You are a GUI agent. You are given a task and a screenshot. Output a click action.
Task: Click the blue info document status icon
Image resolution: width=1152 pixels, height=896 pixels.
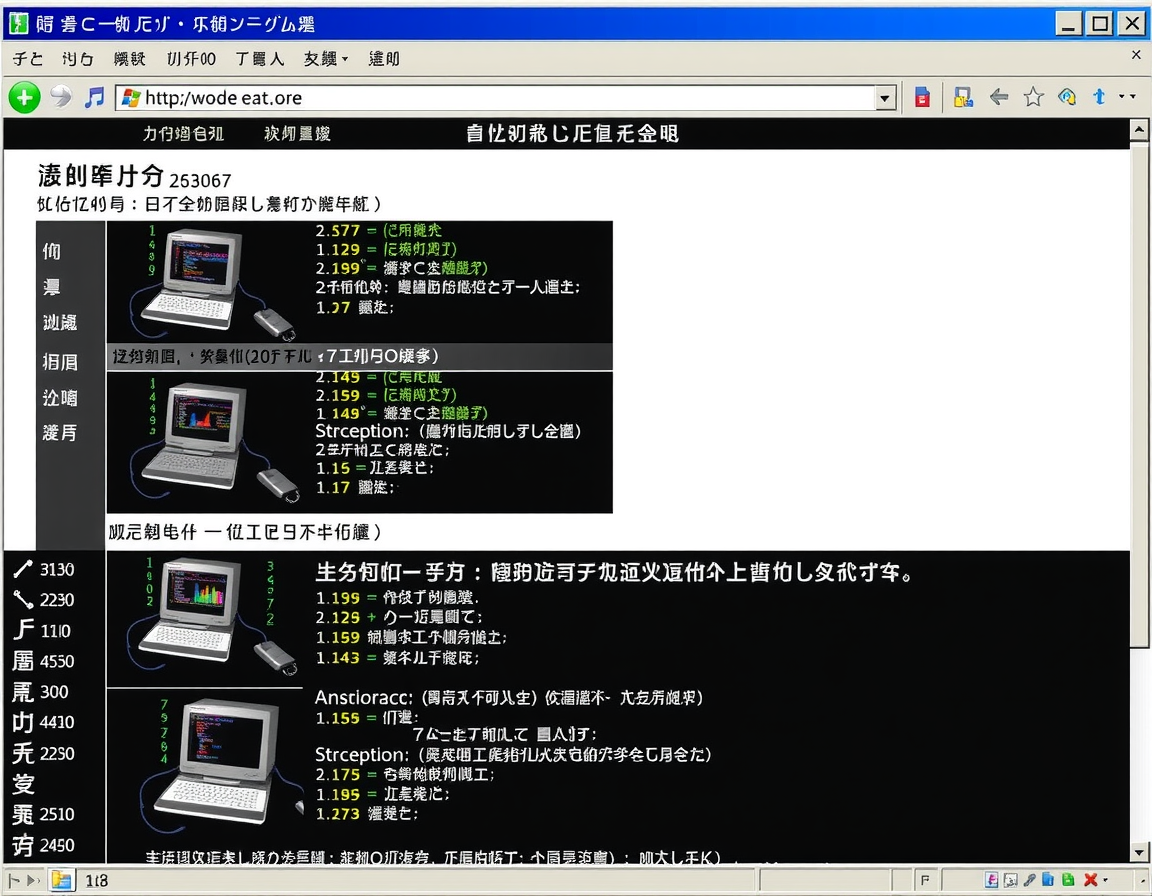pyautogui.click(x=1048, y=879)
